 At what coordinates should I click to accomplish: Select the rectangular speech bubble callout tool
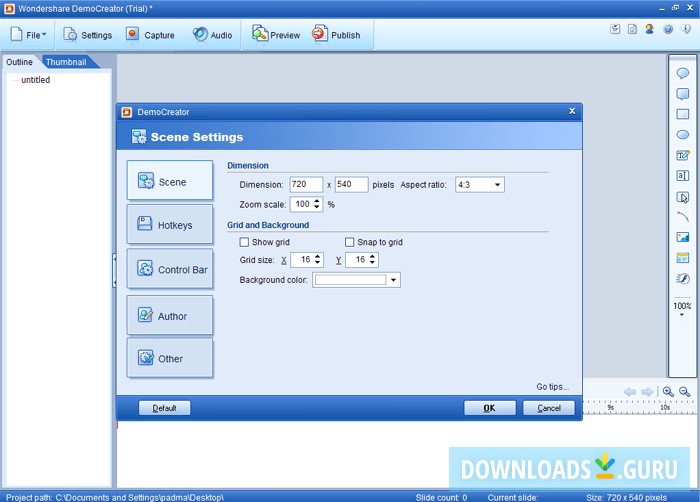(x=682, y=93)
